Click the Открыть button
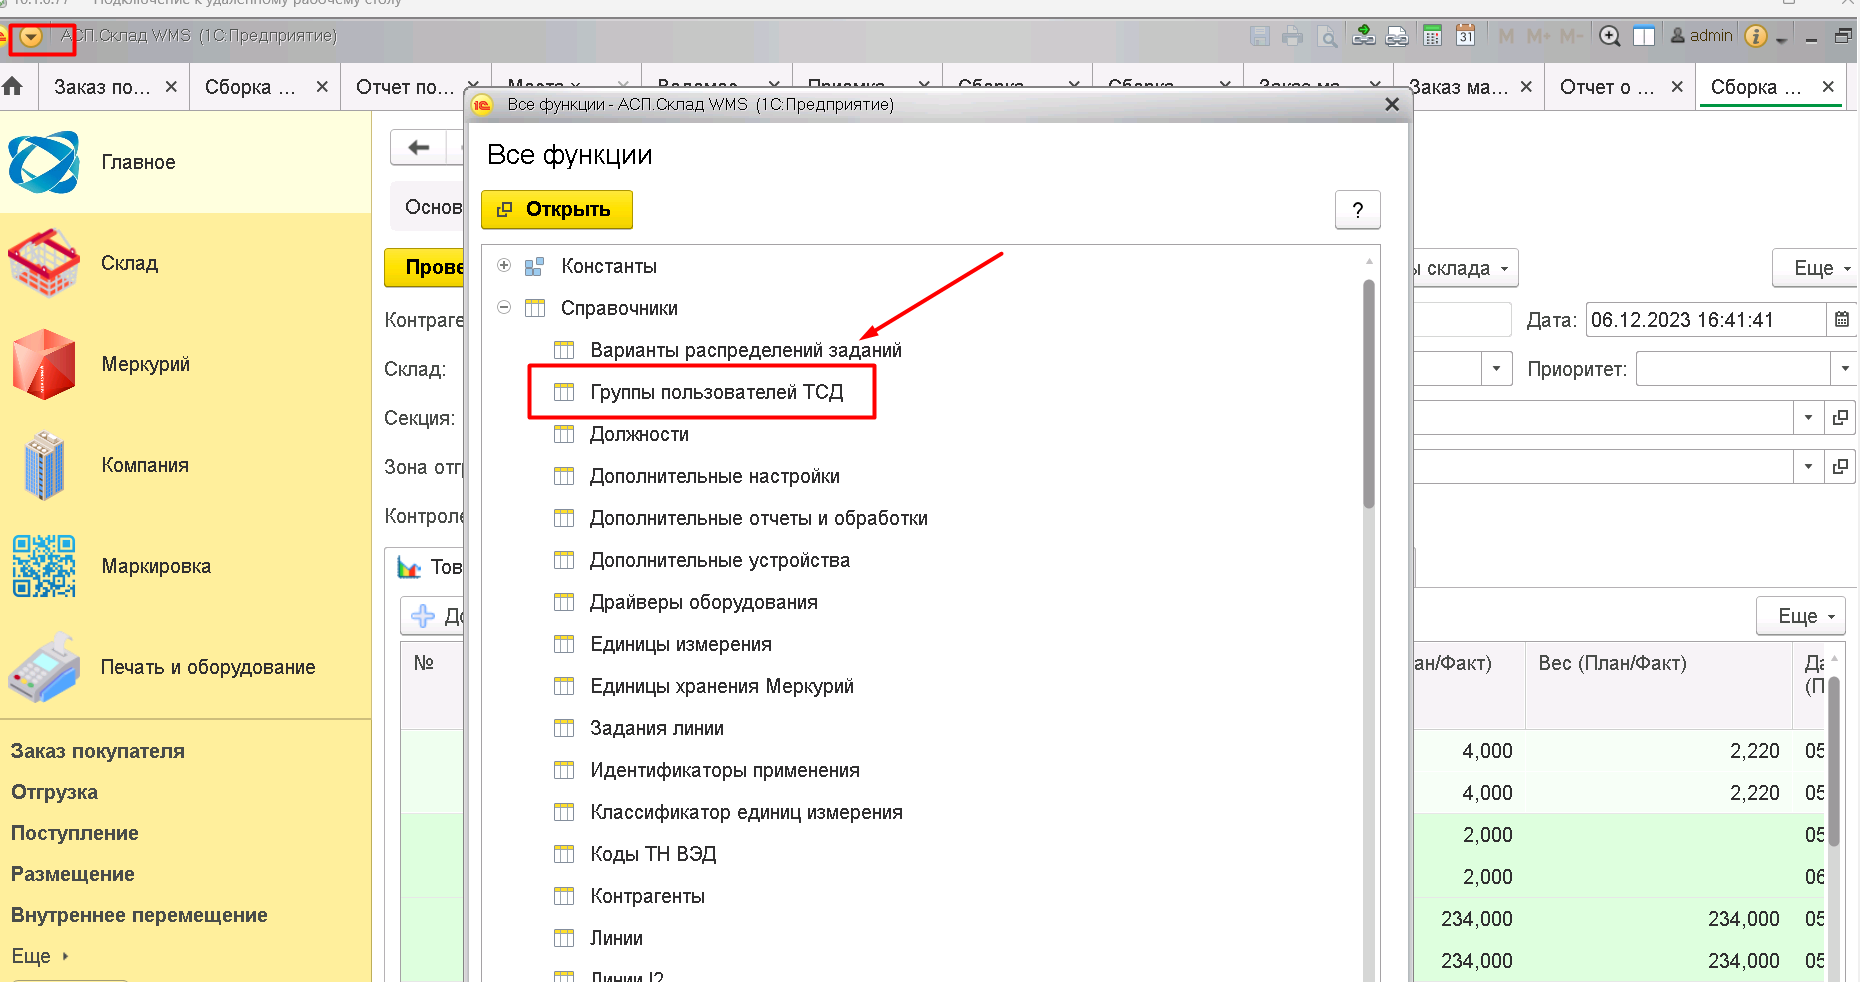Viewport: 1860px width, 982px height. coord(557,209)
